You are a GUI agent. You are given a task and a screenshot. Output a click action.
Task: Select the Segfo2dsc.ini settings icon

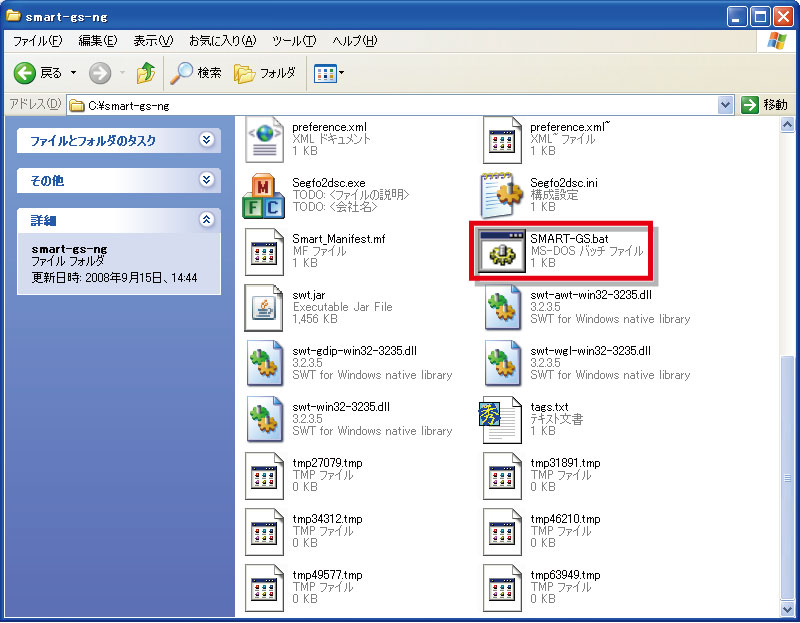tap(502, 194)
